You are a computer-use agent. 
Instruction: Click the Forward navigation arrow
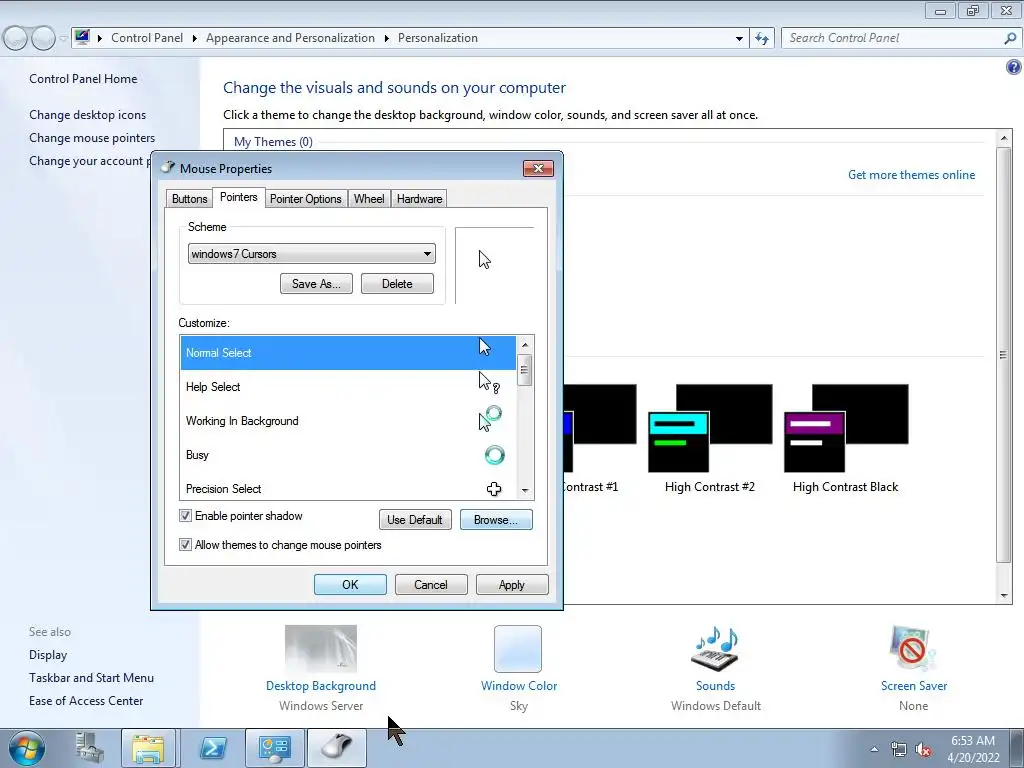point(43,39)
